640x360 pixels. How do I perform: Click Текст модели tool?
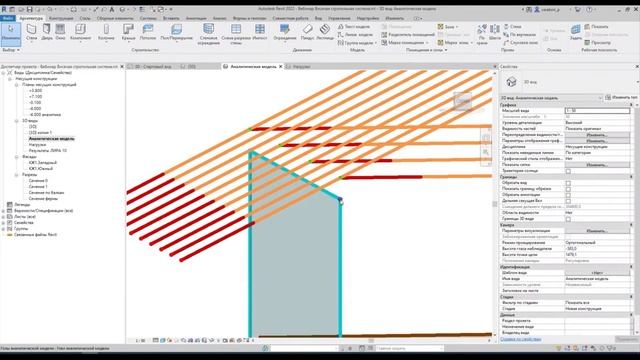click(353, 27)
